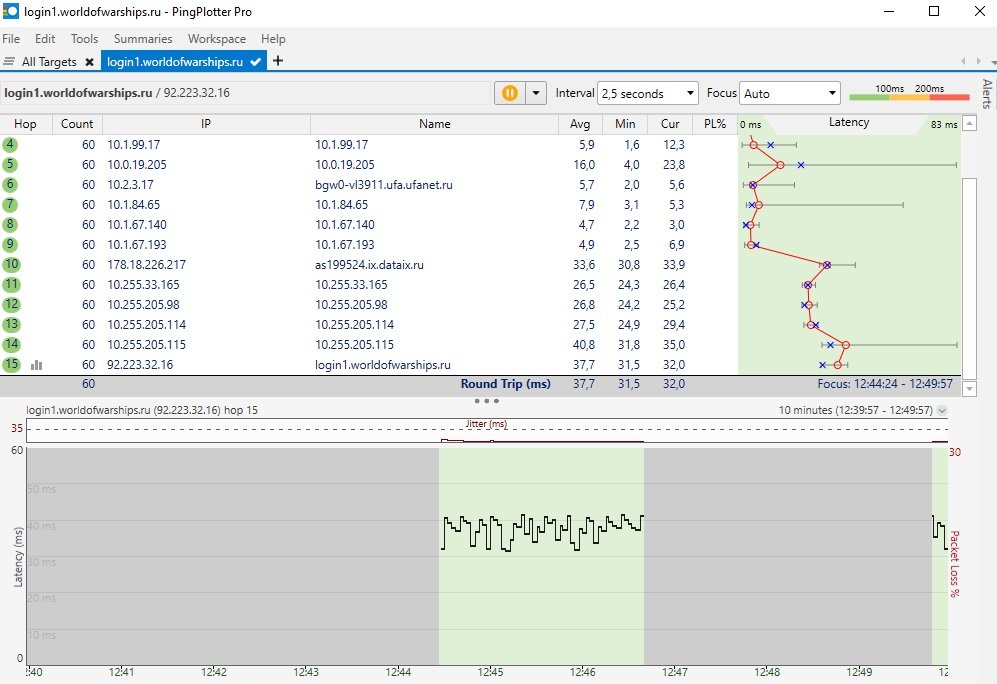This screenshot has height=684, width=997.
Task: Click the Min column header
Action: pyautogui.click(x=625, y=124)
